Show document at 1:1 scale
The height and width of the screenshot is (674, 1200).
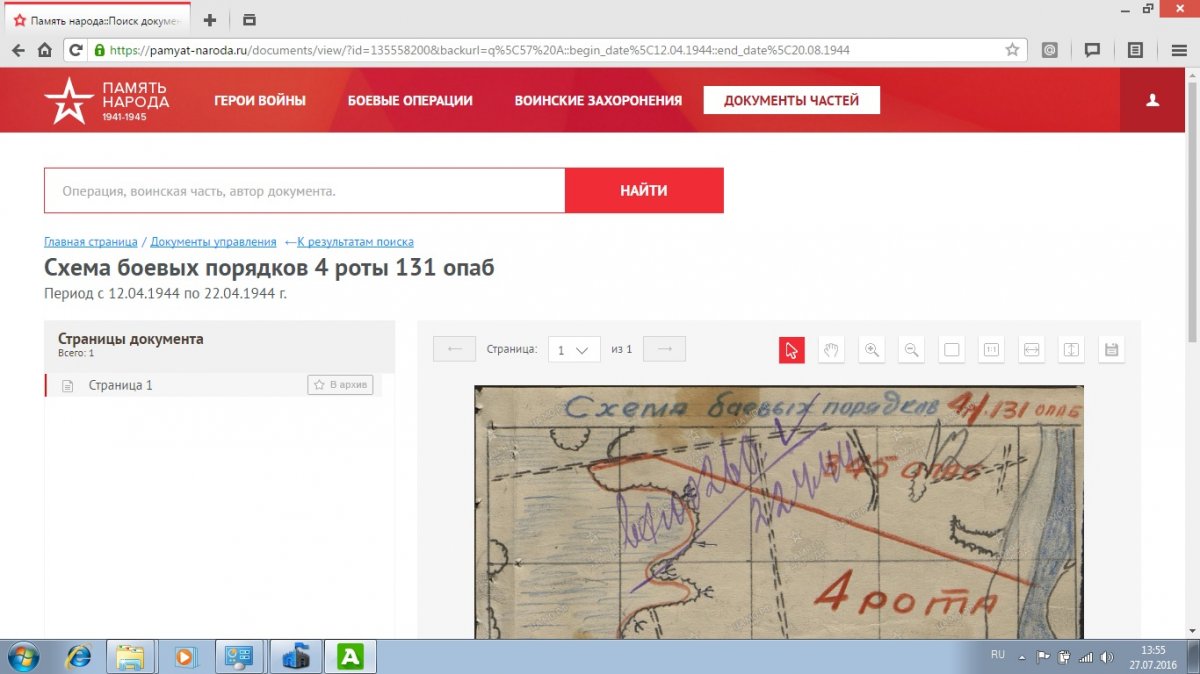[992, 350]
